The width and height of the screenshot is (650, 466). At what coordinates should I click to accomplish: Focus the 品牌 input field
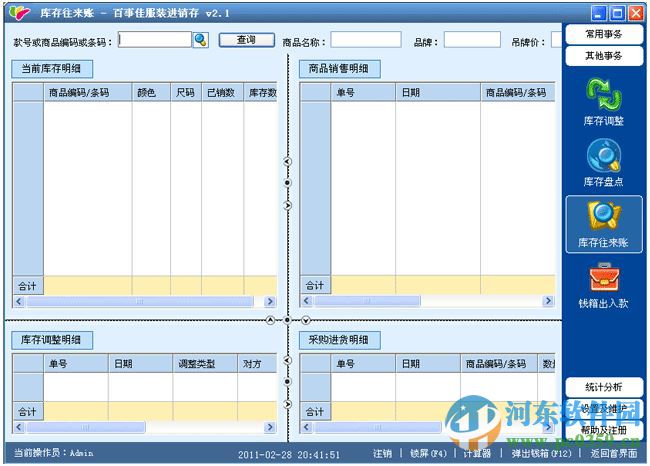click(x=472, y=40)
